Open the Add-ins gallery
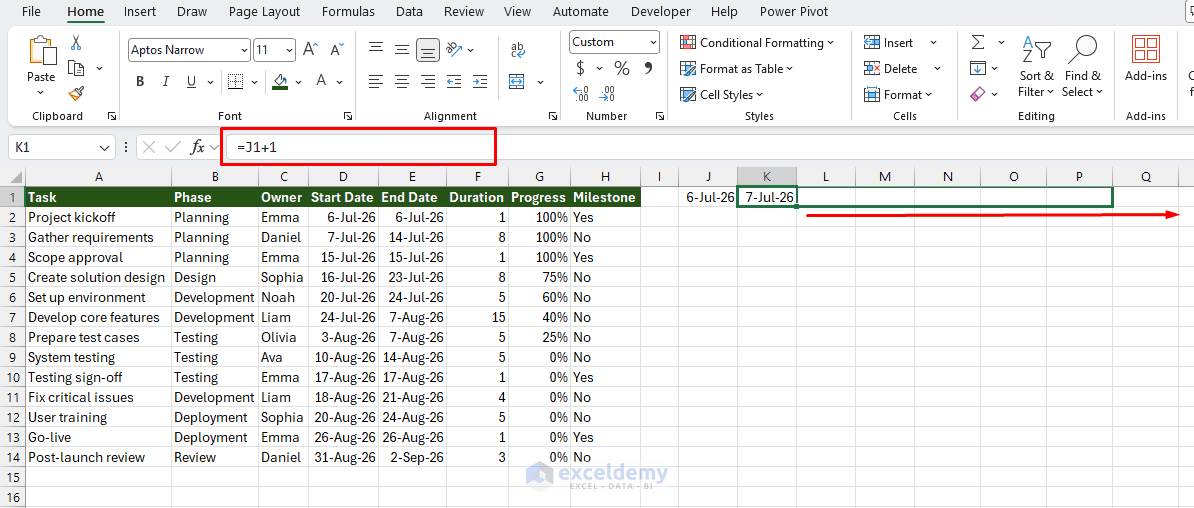Screen dimensions: 1194x508 pyautogui.click(x=1146, y=58)
